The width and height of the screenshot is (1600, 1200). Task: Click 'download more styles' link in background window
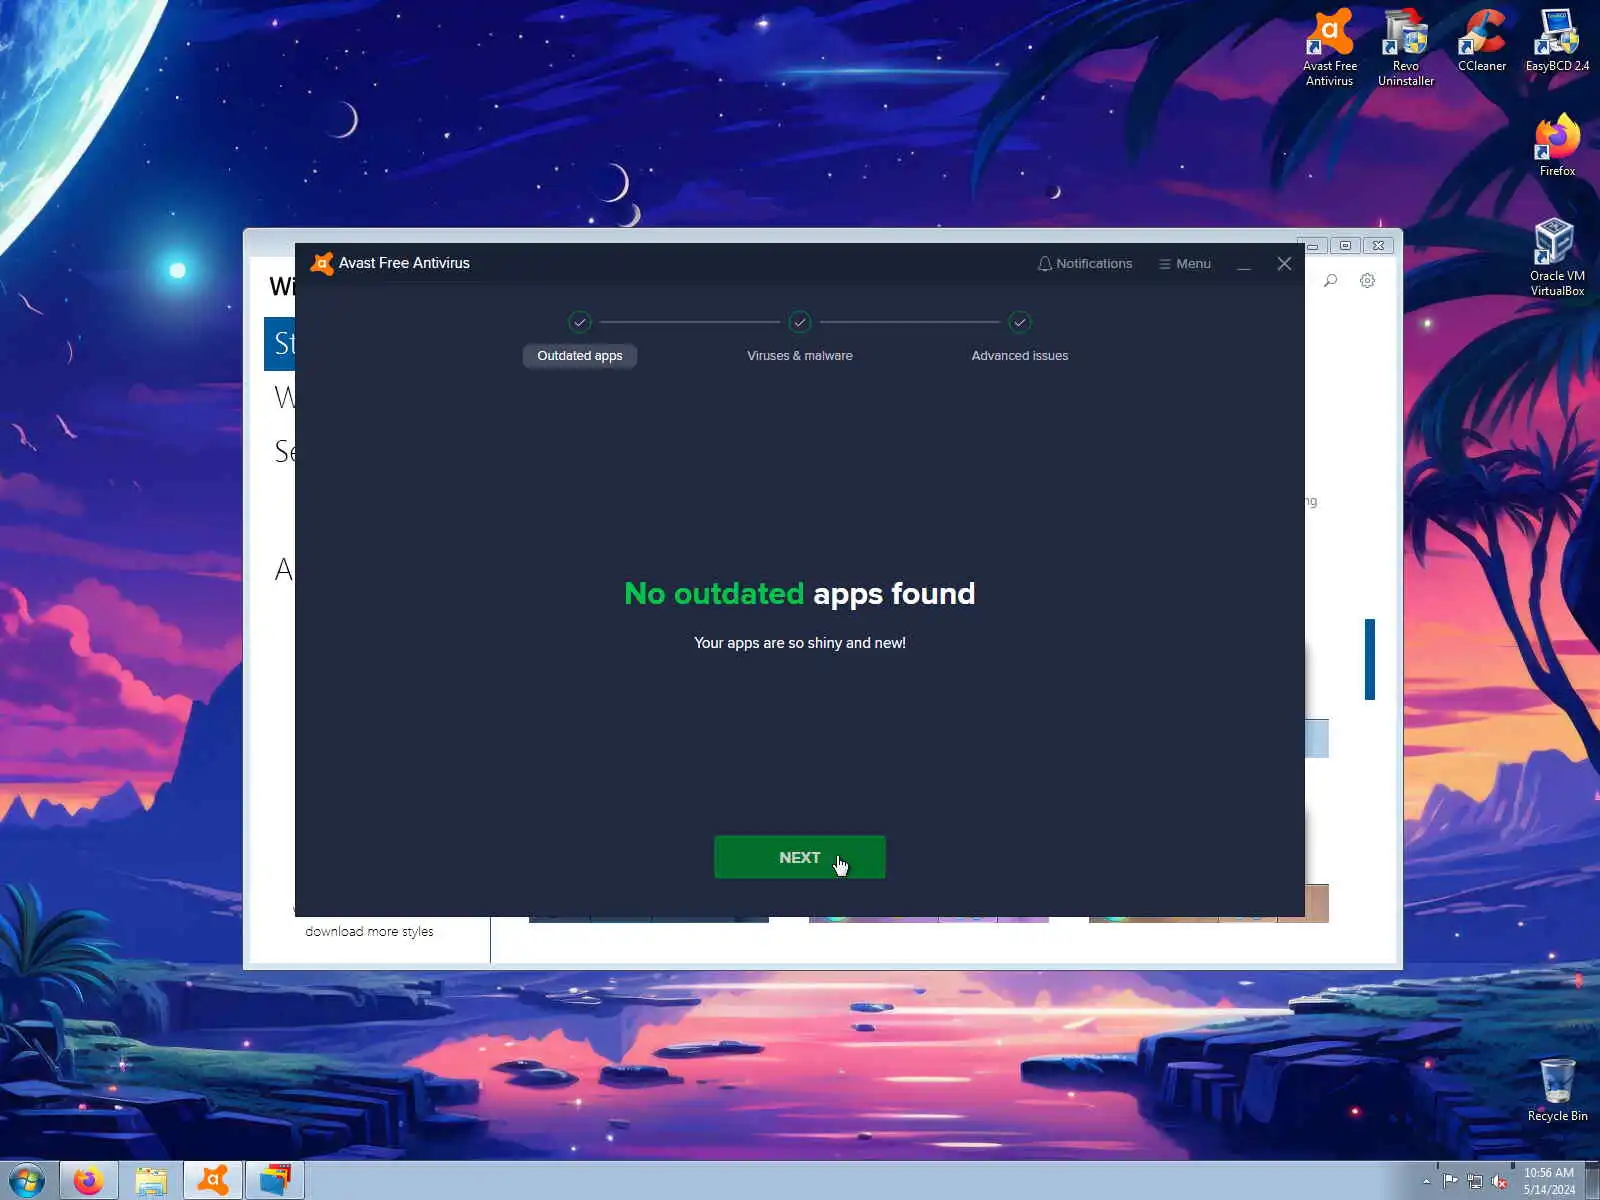click(x=369, y=931)
